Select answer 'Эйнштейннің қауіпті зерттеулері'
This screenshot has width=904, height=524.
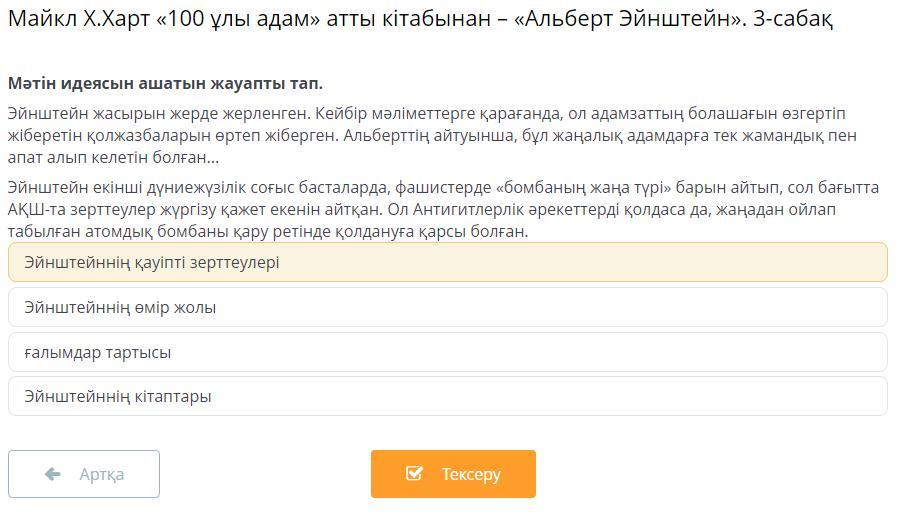152,263
